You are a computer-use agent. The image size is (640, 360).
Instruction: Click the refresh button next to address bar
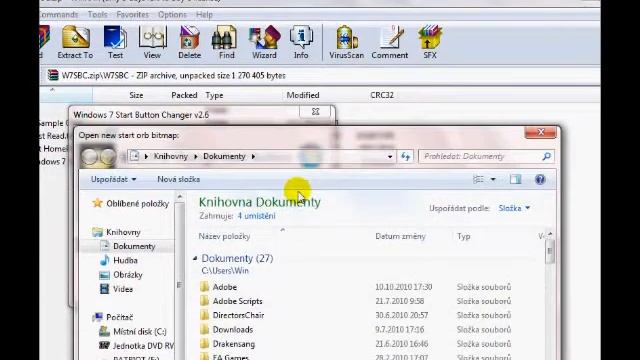tap(405, 156)
